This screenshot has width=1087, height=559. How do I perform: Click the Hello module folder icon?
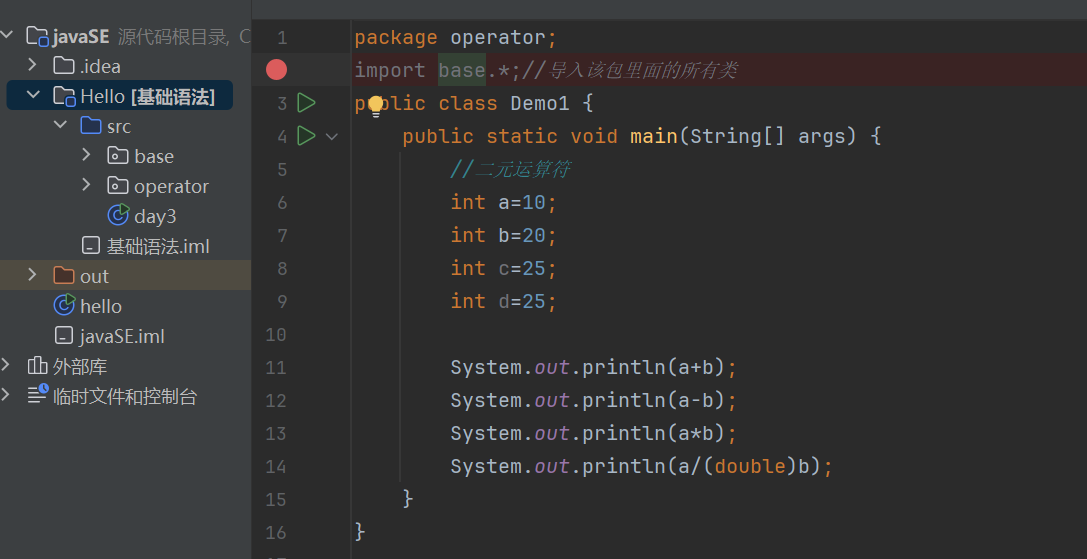(x=64, y=96)
